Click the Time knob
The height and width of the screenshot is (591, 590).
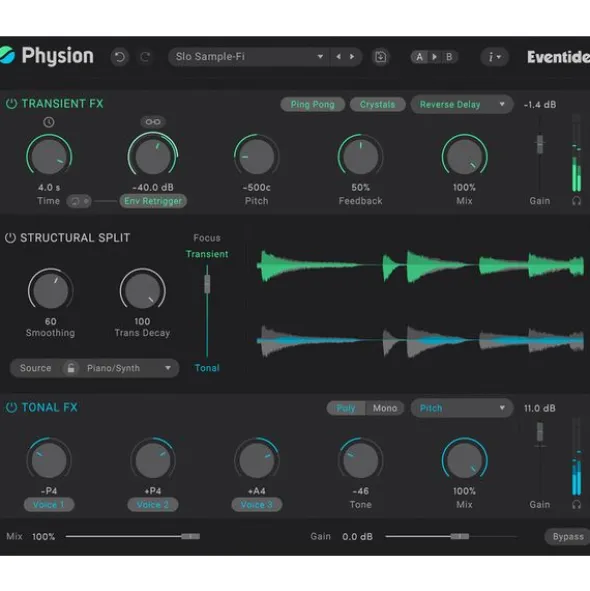49,156
